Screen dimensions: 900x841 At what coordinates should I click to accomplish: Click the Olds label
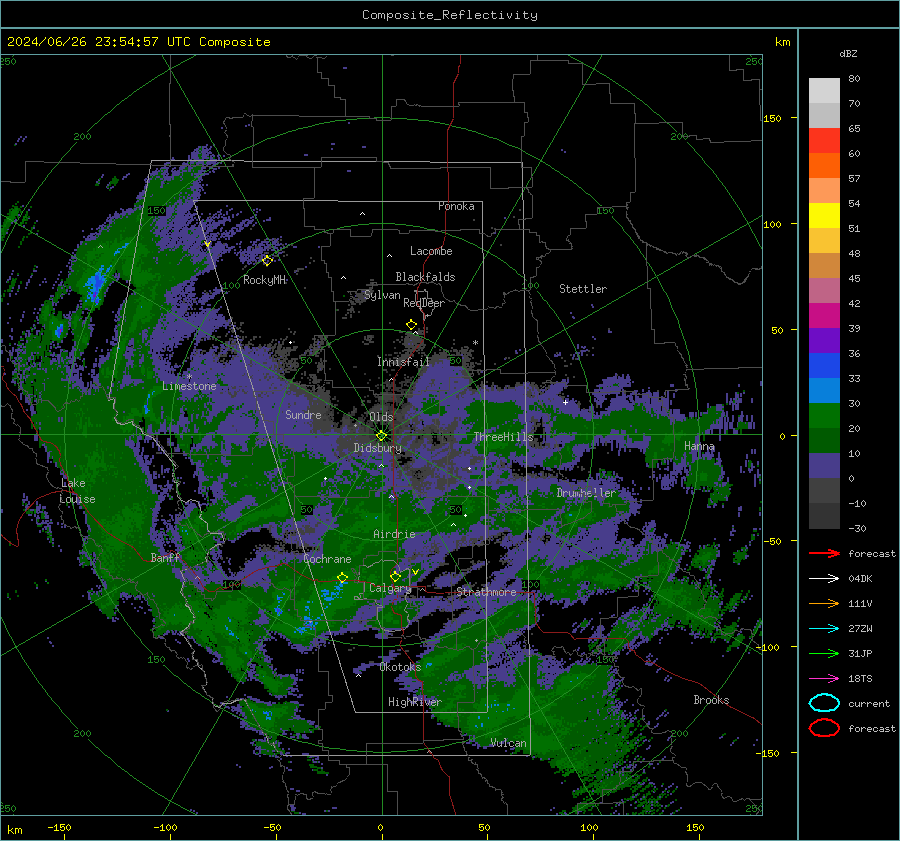[x=381, y=417]
